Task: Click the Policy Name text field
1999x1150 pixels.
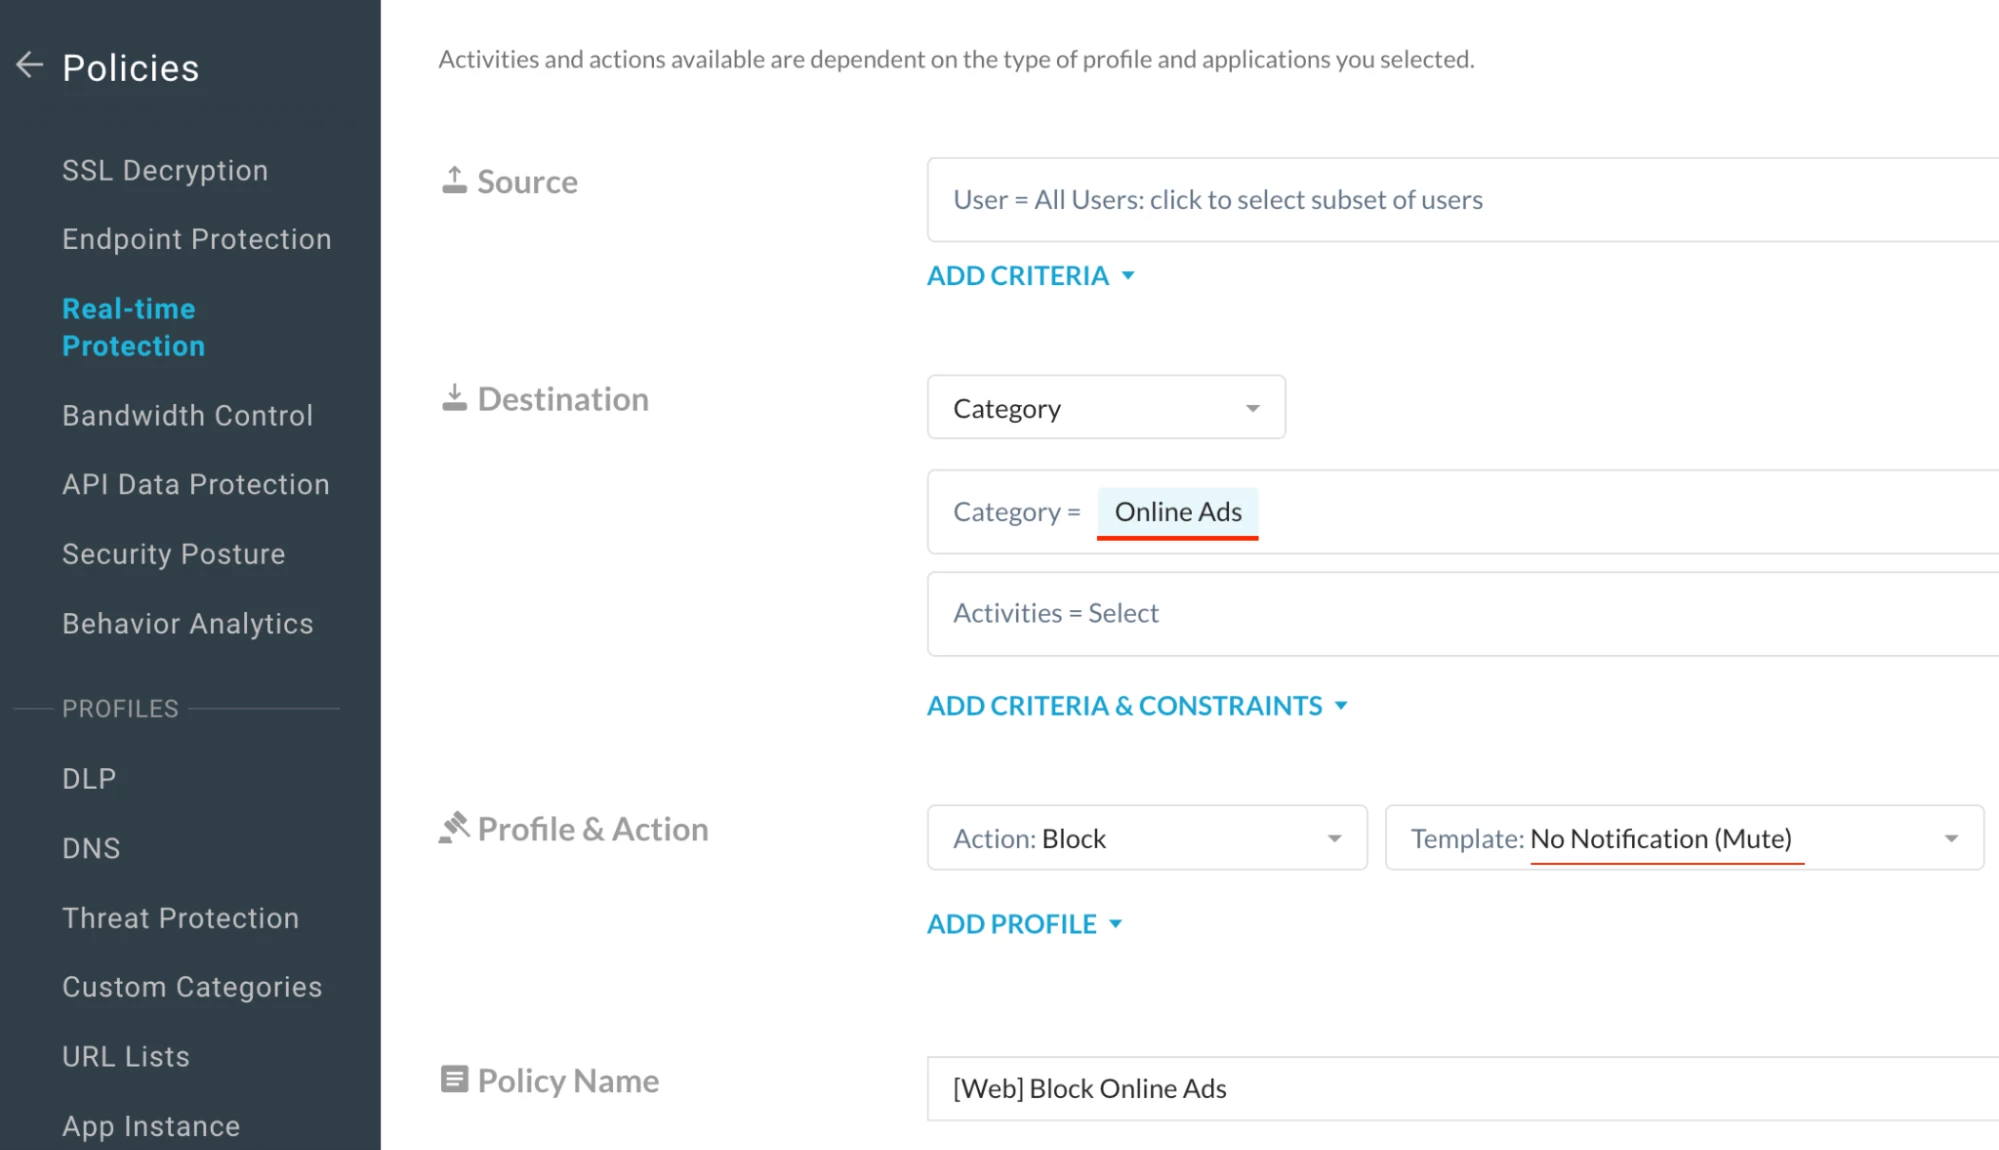Action: click(x=1400, y=1088)
